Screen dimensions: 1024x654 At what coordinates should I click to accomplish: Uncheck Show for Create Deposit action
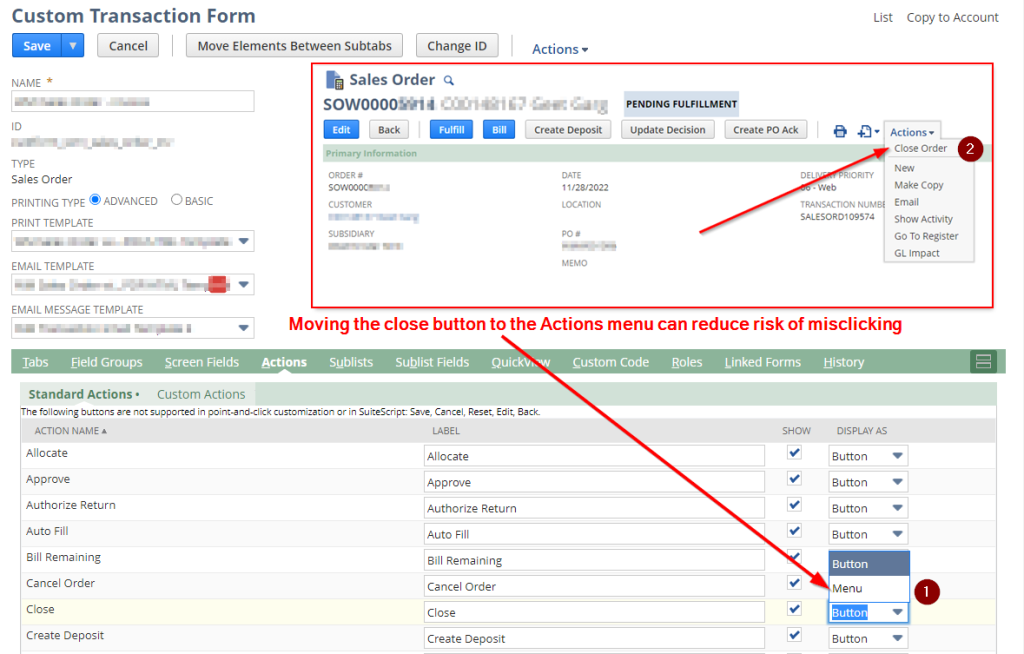coord(794,635)
